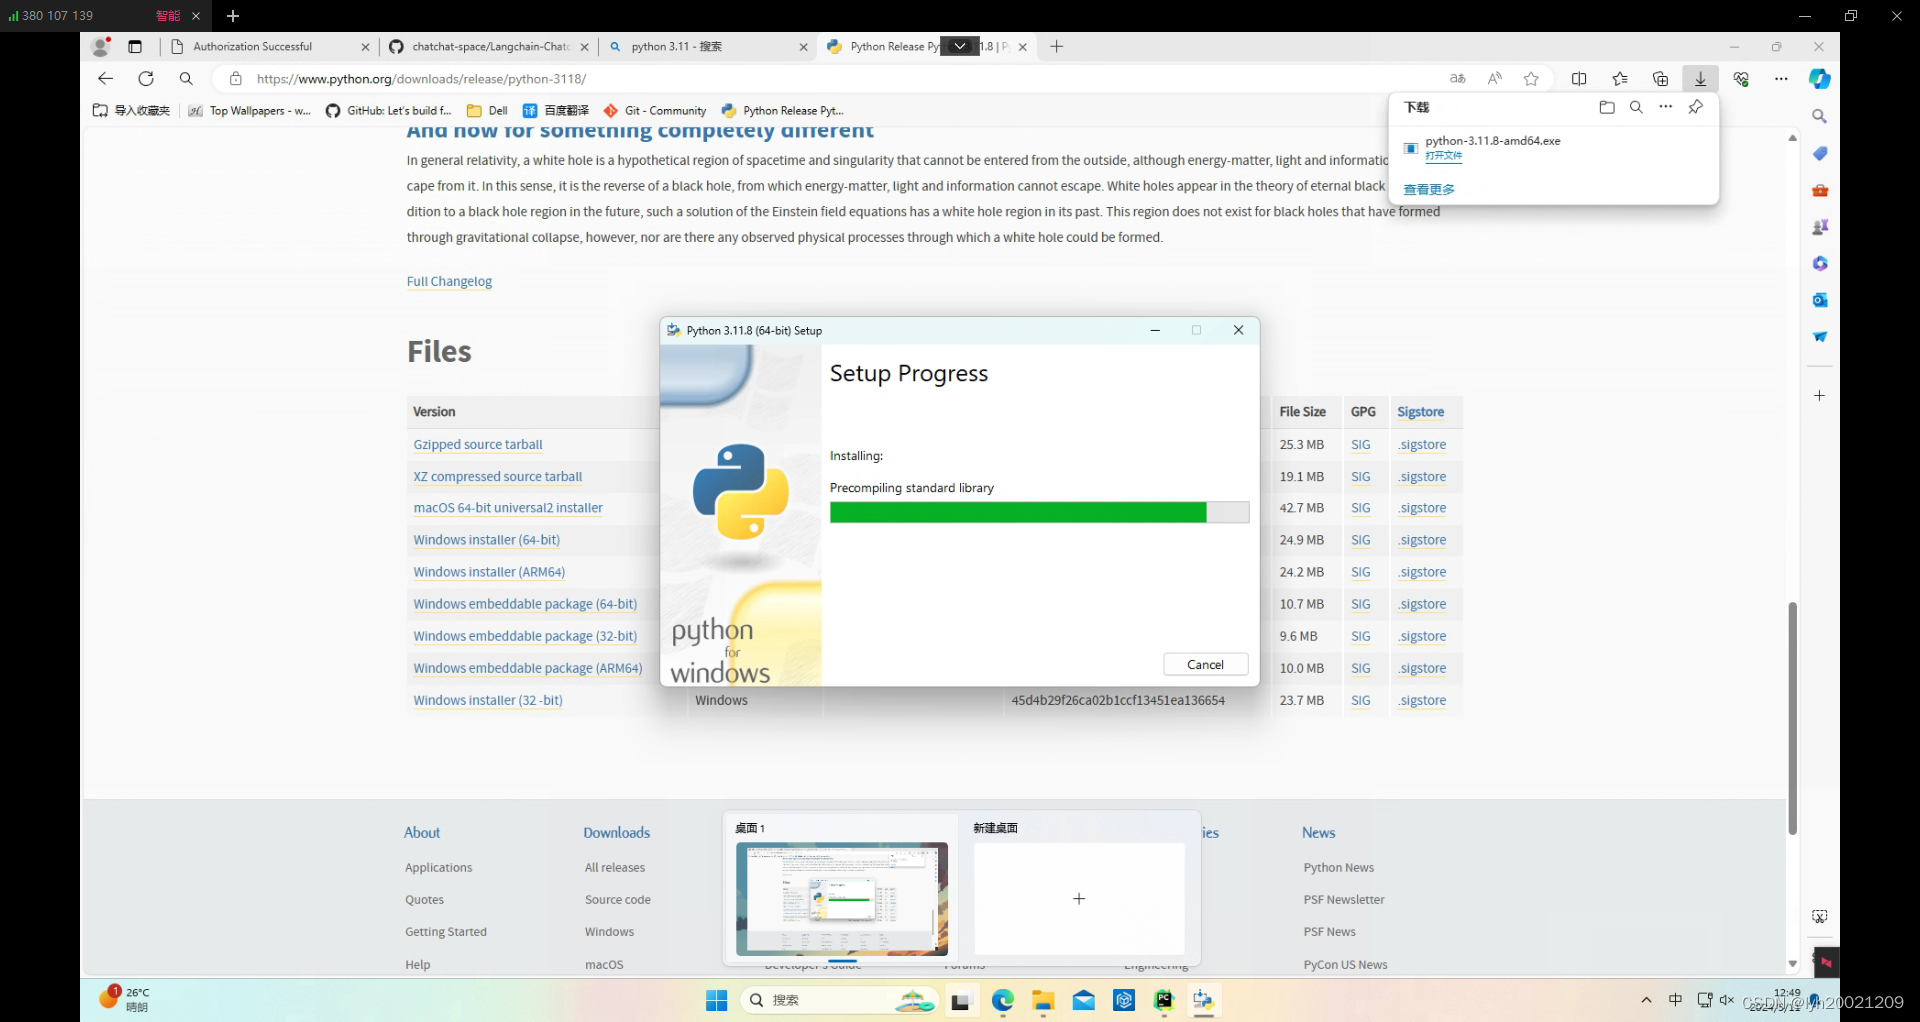Reload the Python release page
Screen dimensions: 1920x1022
(x=146, y=79)
